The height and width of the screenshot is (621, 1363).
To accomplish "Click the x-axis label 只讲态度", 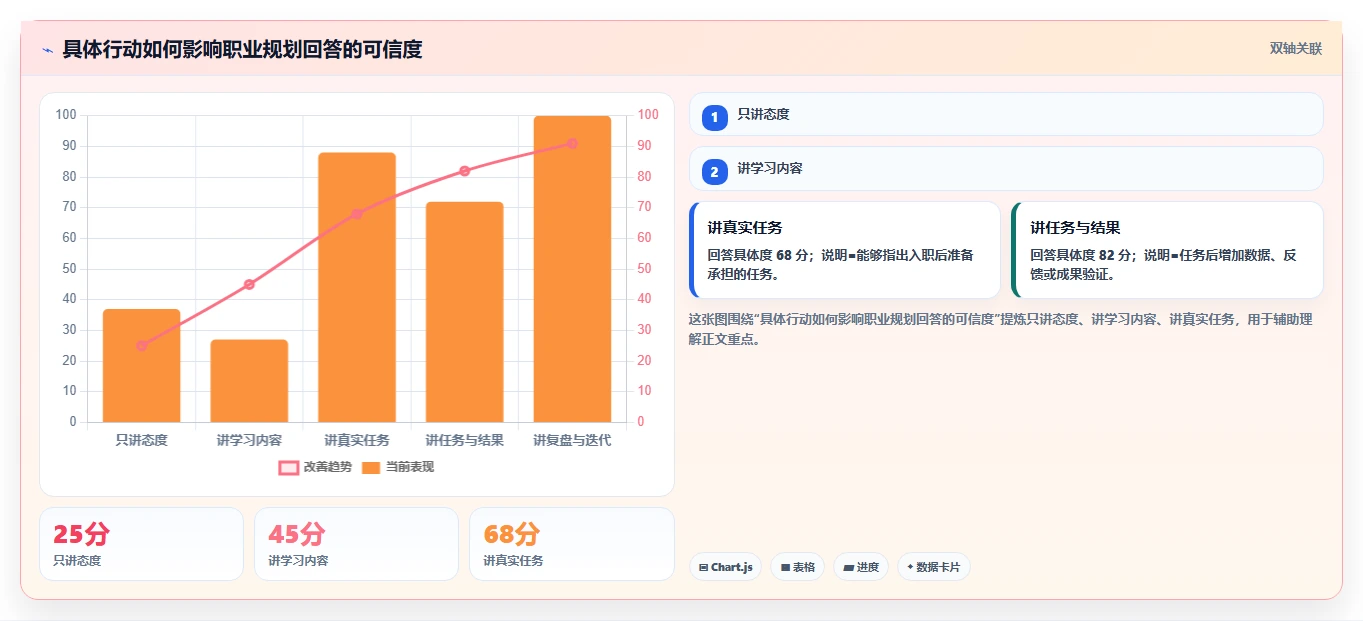I will [142, 440].
